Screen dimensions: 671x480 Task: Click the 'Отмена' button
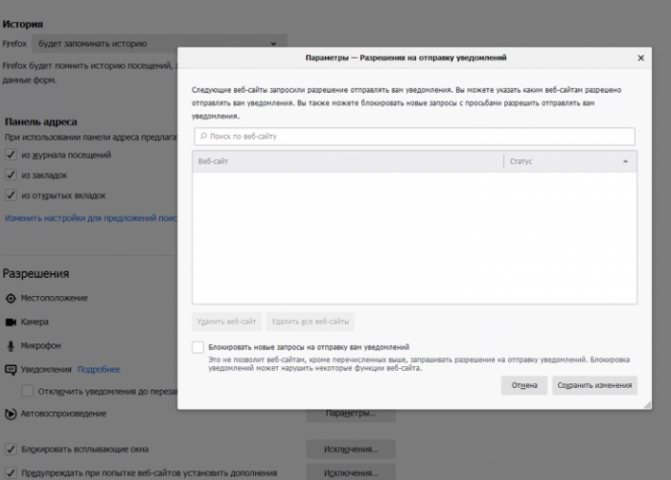[x=524, y=385]
